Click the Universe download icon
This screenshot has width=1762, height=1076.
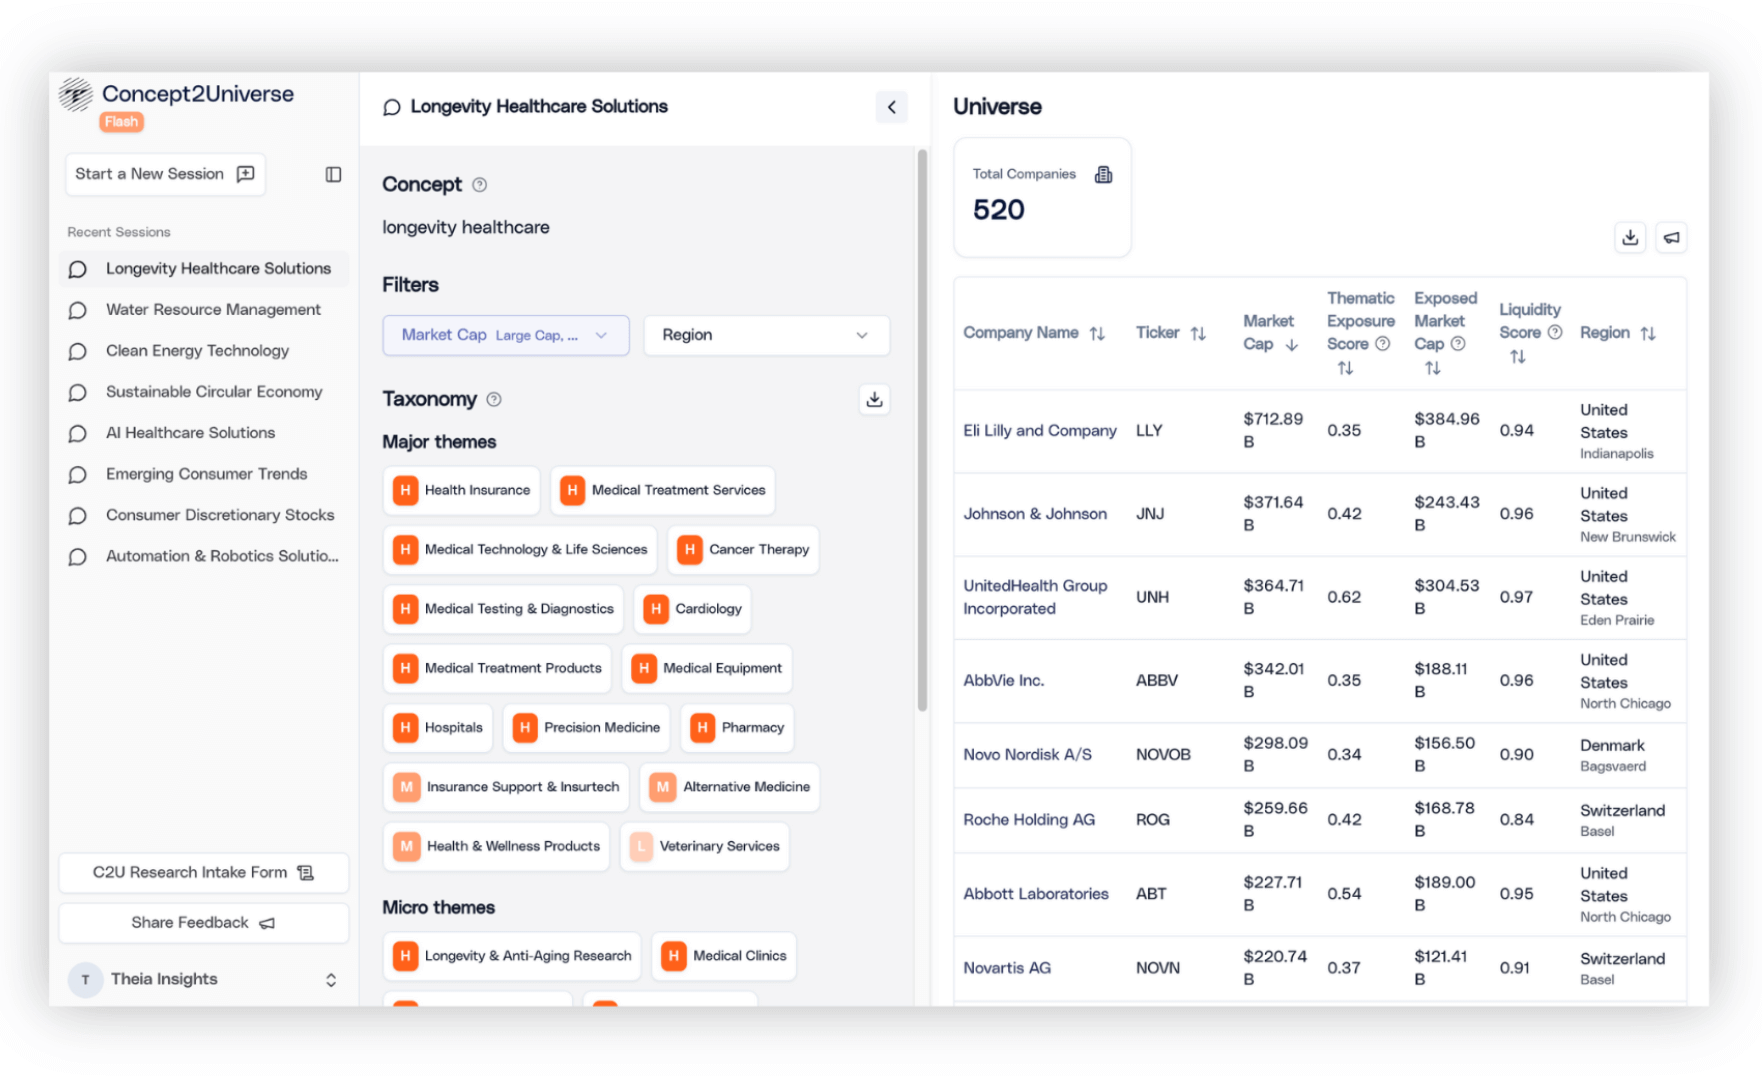point(1629,237)
